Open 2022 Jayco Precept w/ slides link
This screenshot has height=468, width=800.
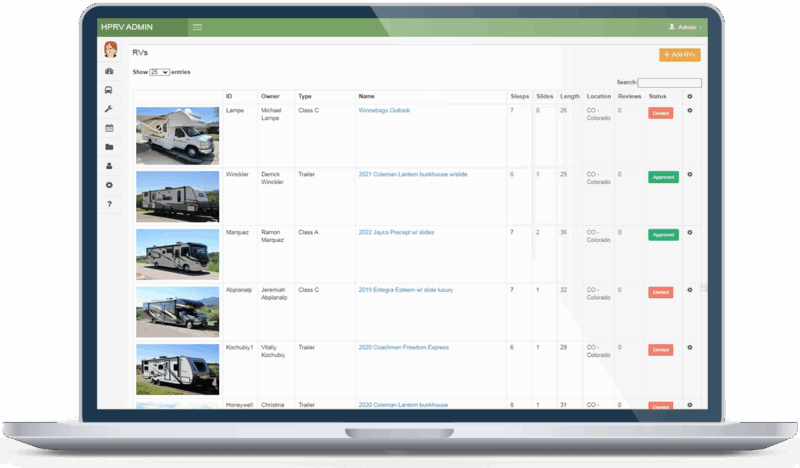pyautogui.click(x=396, y=232)
